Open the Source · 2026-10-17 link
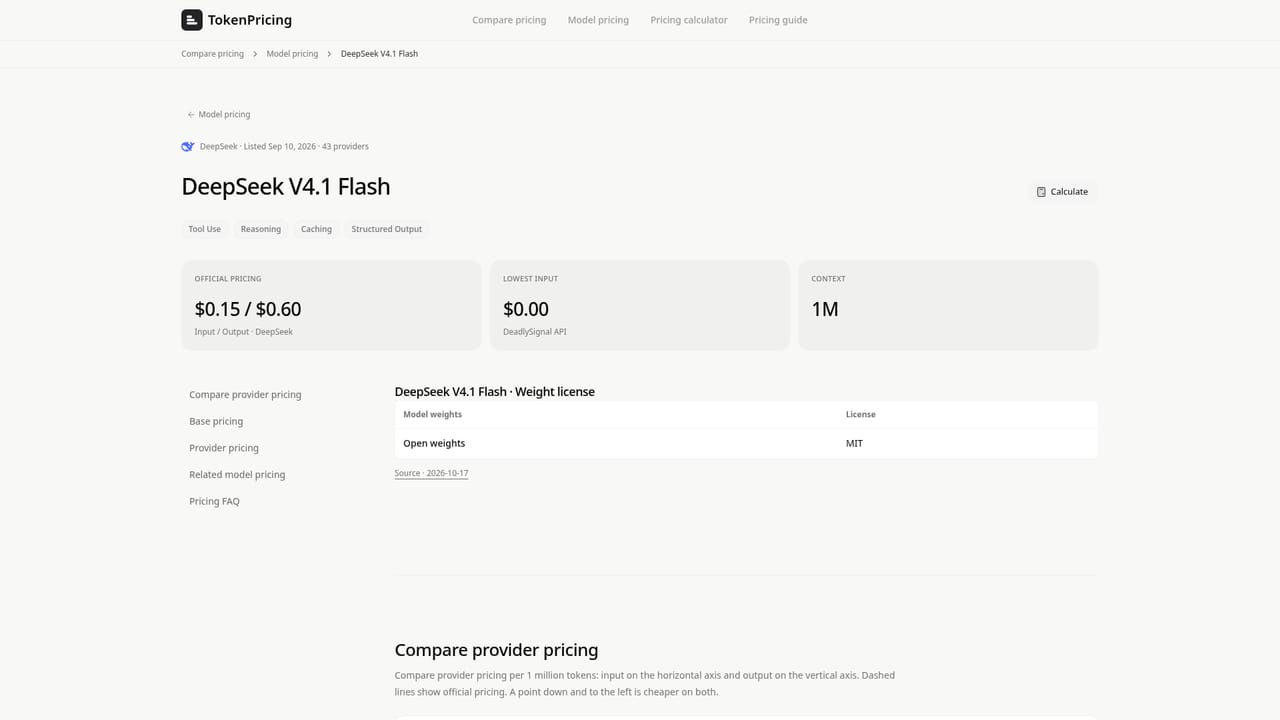The height and width of the screenshot is (720, 1280). (431, 473)
